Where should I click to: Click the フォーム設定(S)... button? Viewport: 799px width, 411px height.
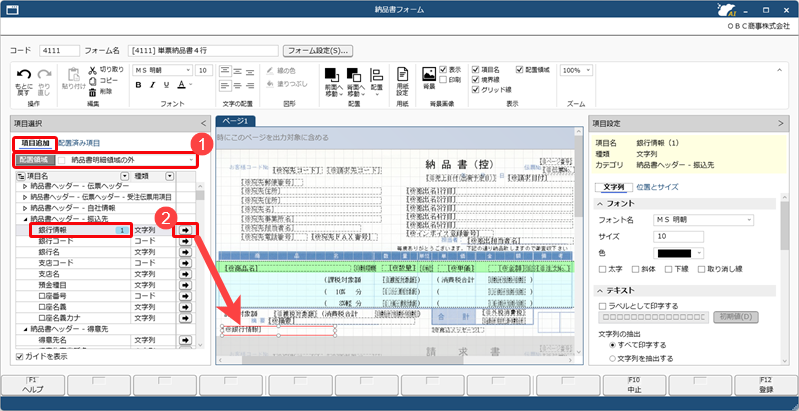point(318,51)
